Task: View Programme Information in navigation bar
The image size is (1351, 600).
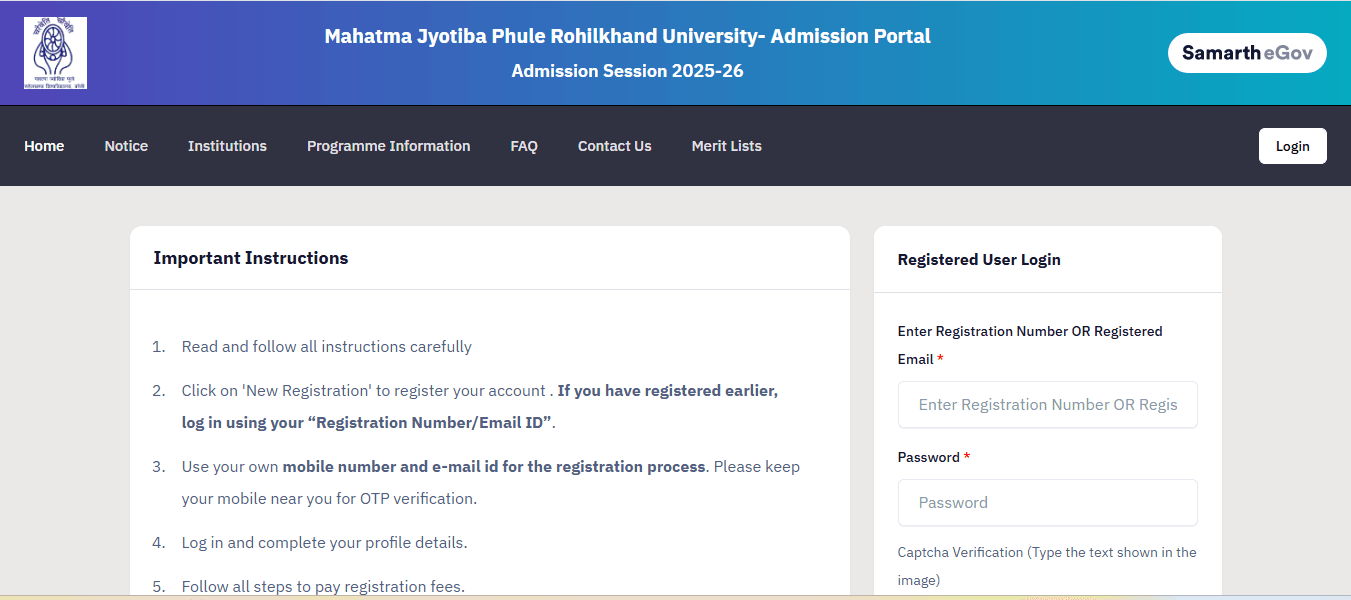Action: coord(388,146)
